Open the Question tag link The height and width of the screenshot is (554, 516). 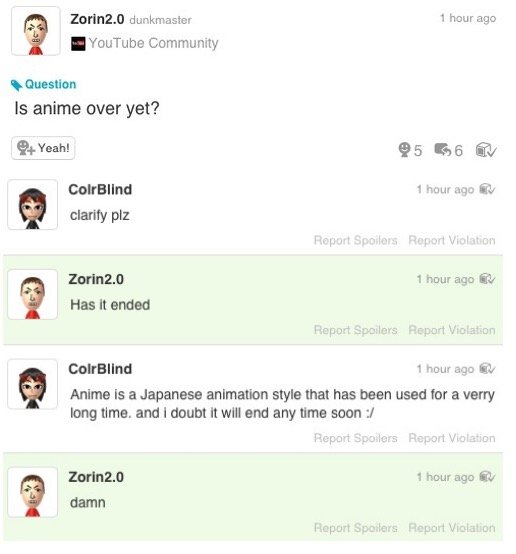coord(51,84)
